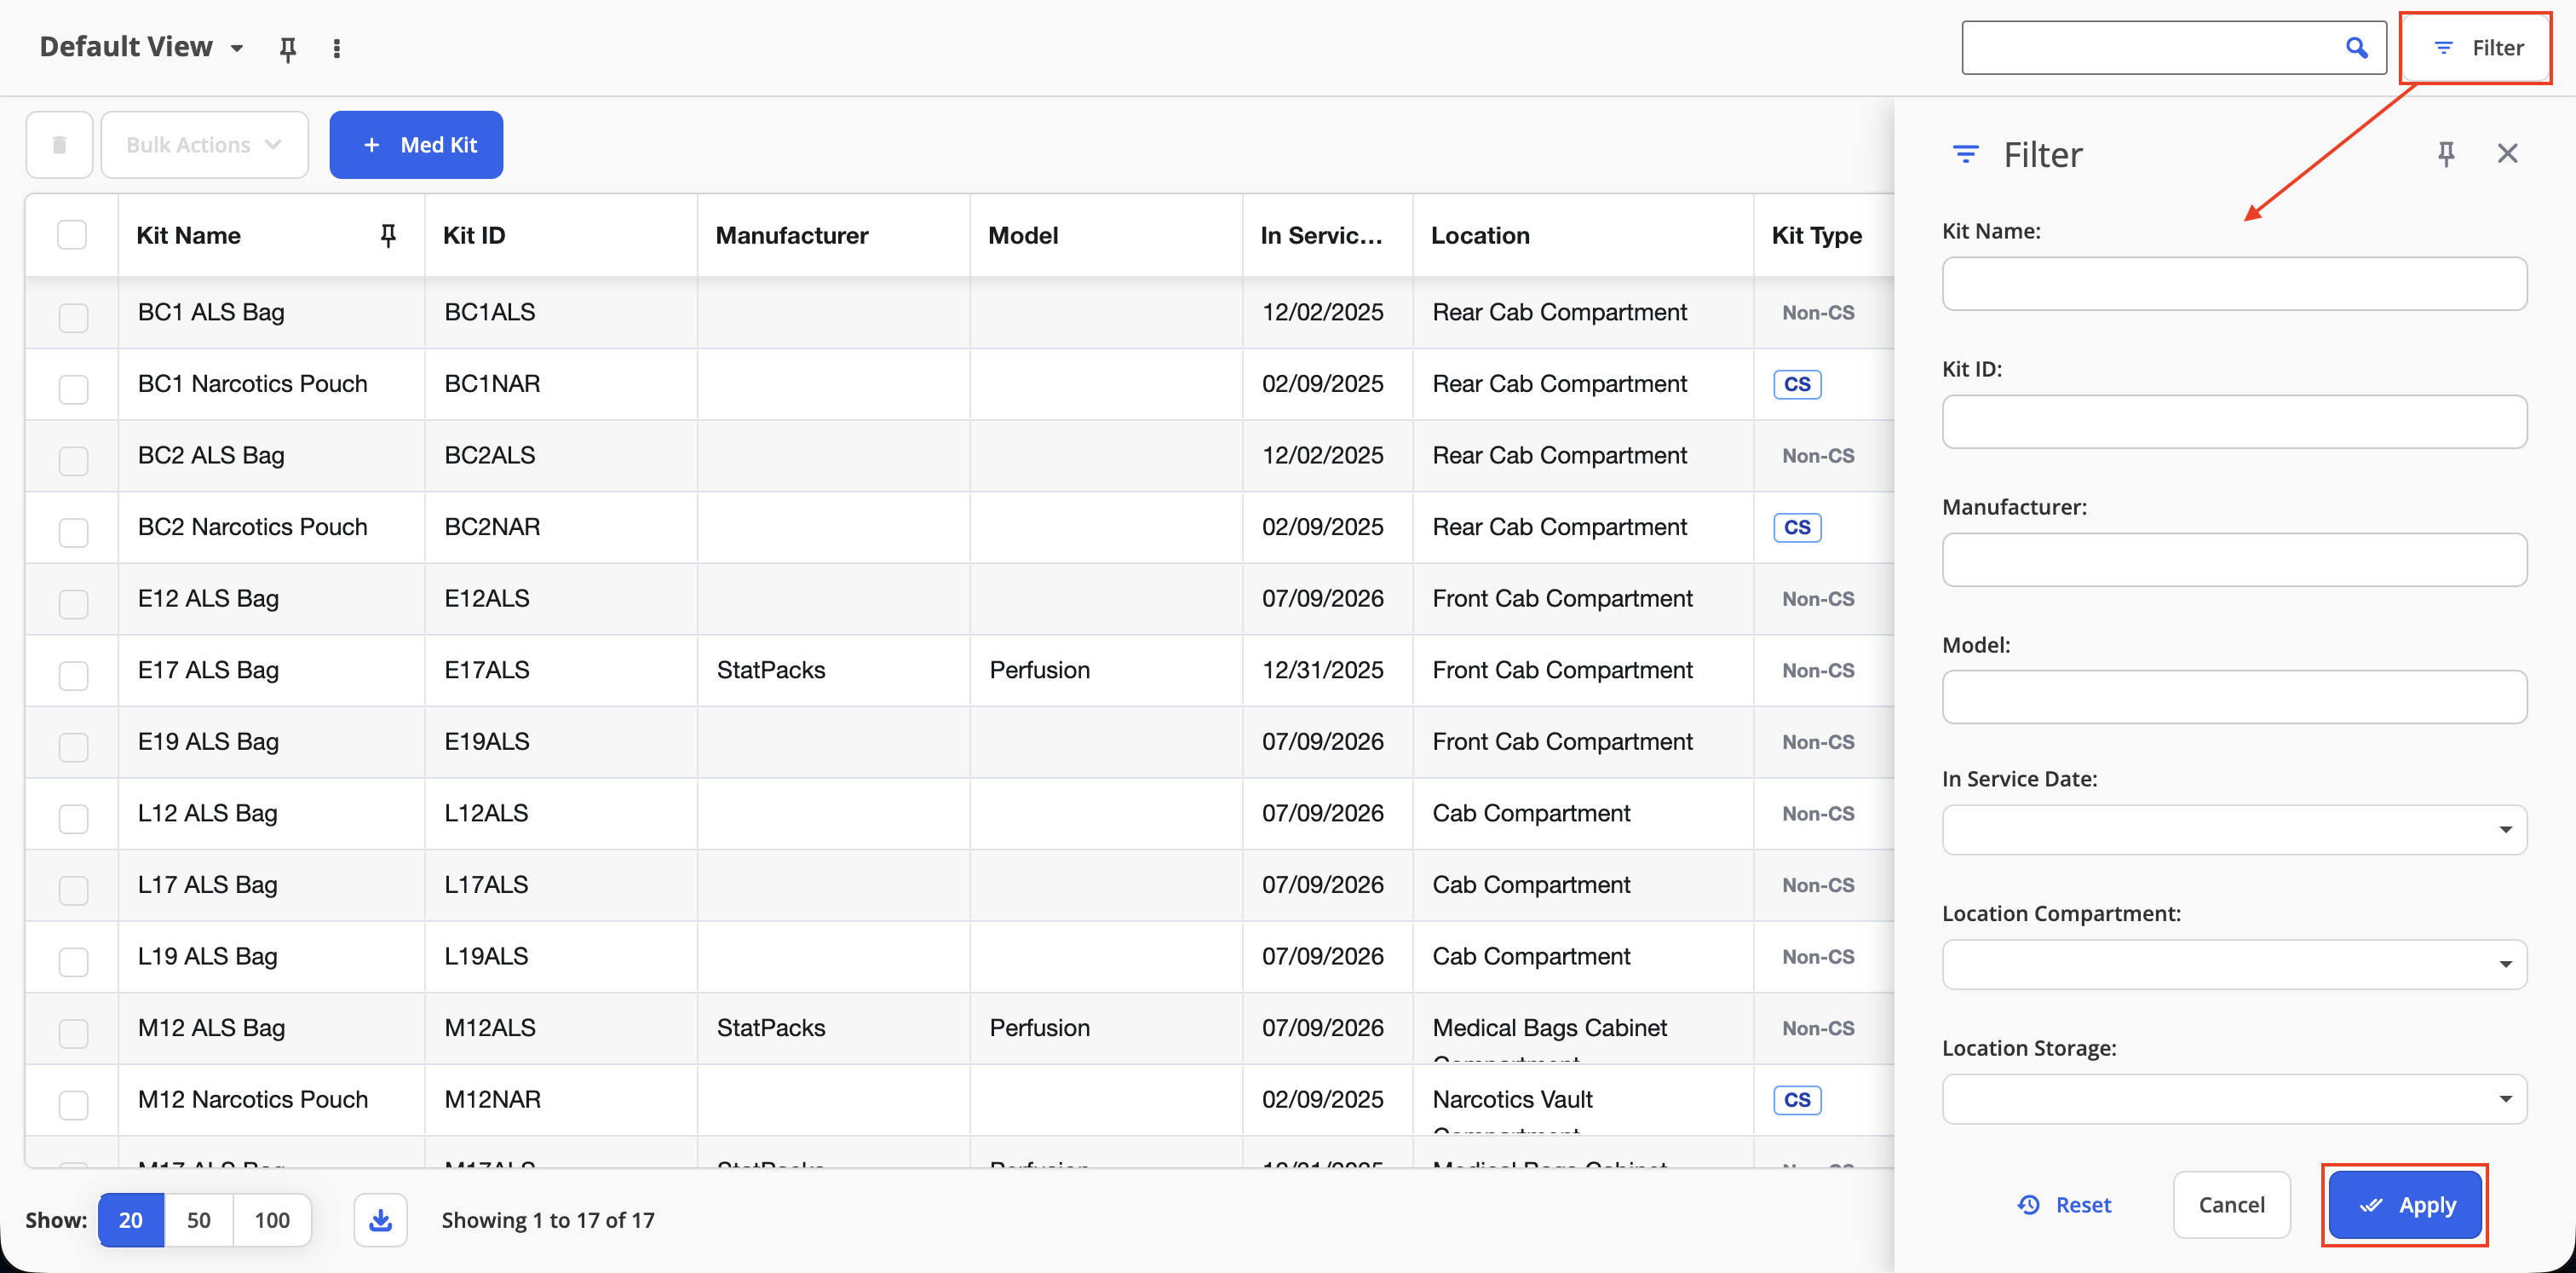Select the L19 ALS Bag row checkbox
The height and width of the screenshot is (1273, 2576).
(x=73, y=961)
